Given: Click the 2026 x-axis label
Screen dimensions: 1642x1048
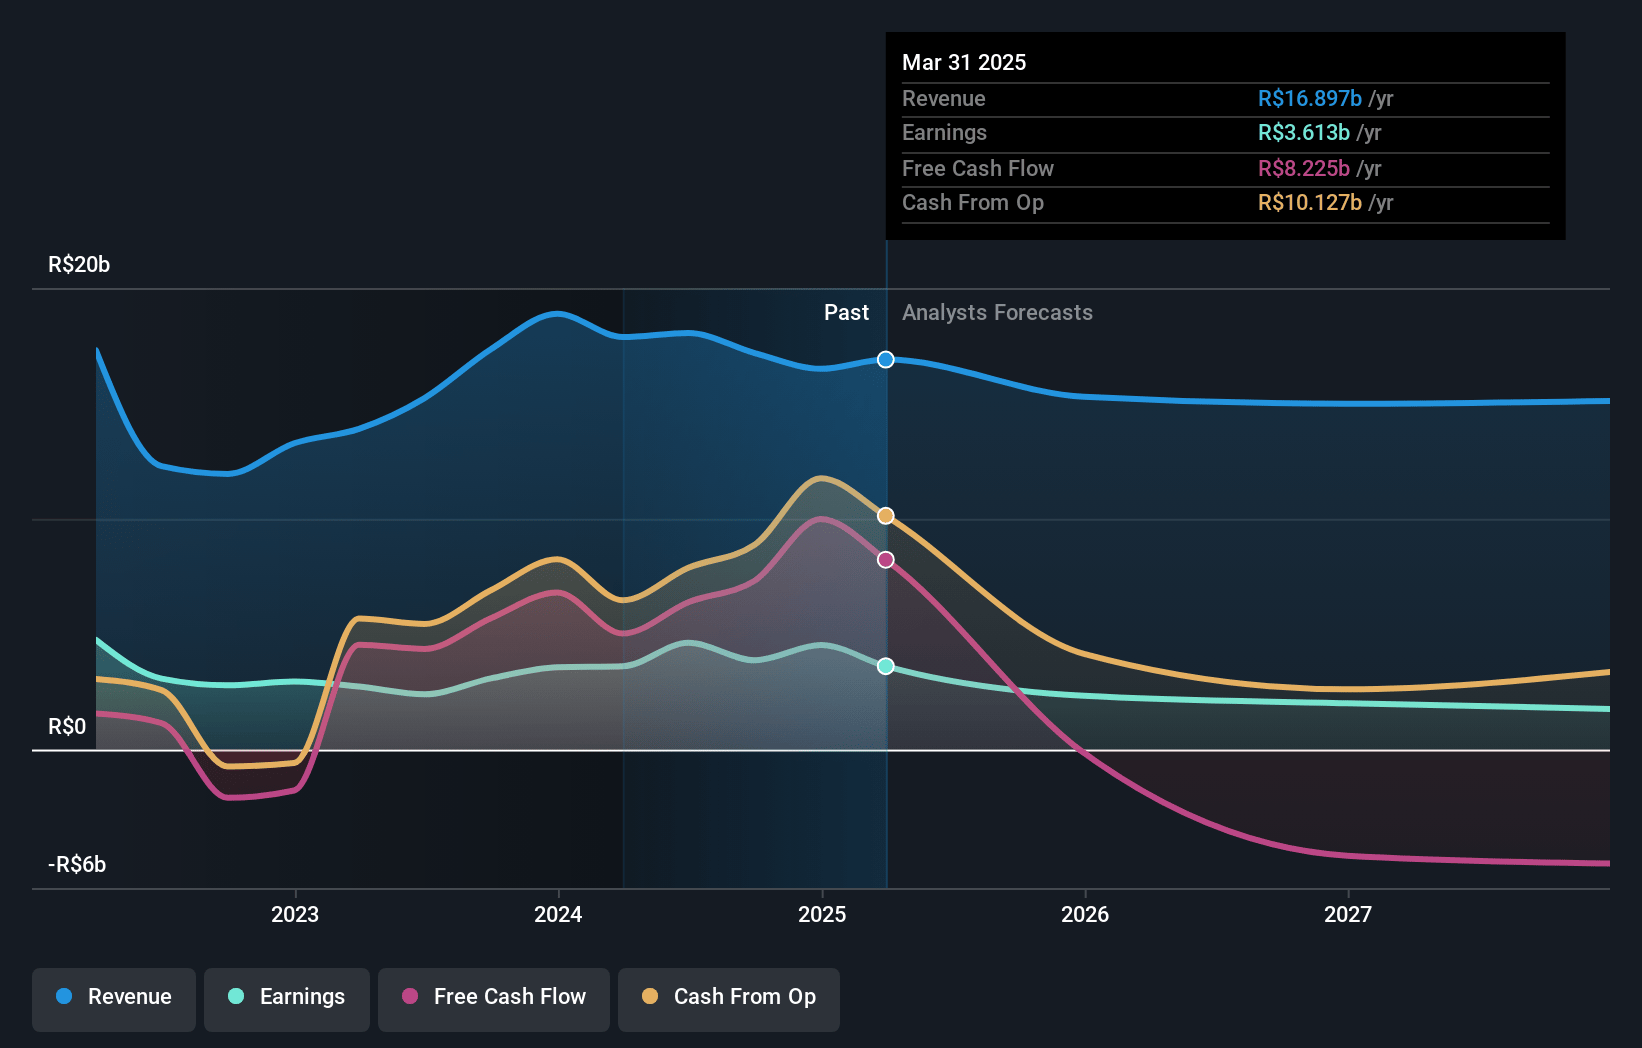Looking at the screenshot, I should 1085,914.
